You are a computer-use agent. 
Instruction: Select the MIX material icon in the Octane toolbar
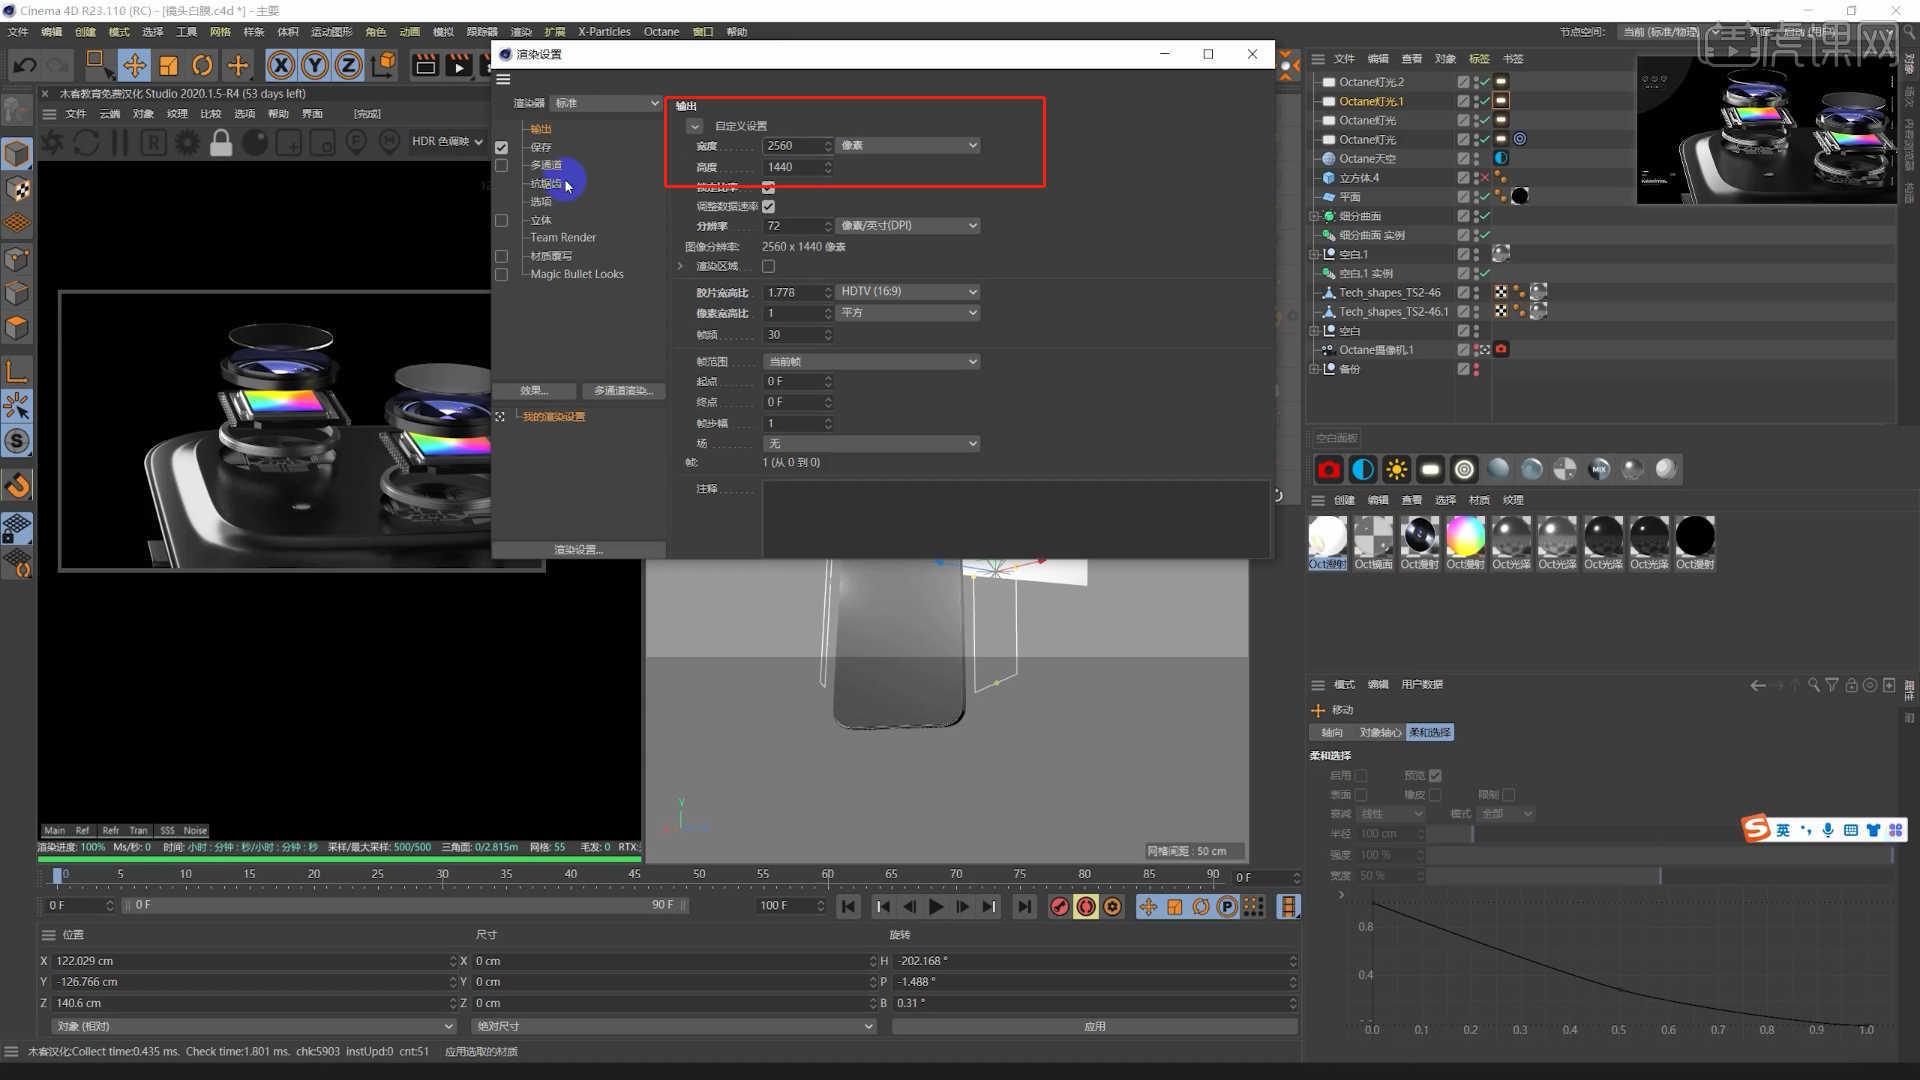pyautogui.click(x=1598, y=469)
